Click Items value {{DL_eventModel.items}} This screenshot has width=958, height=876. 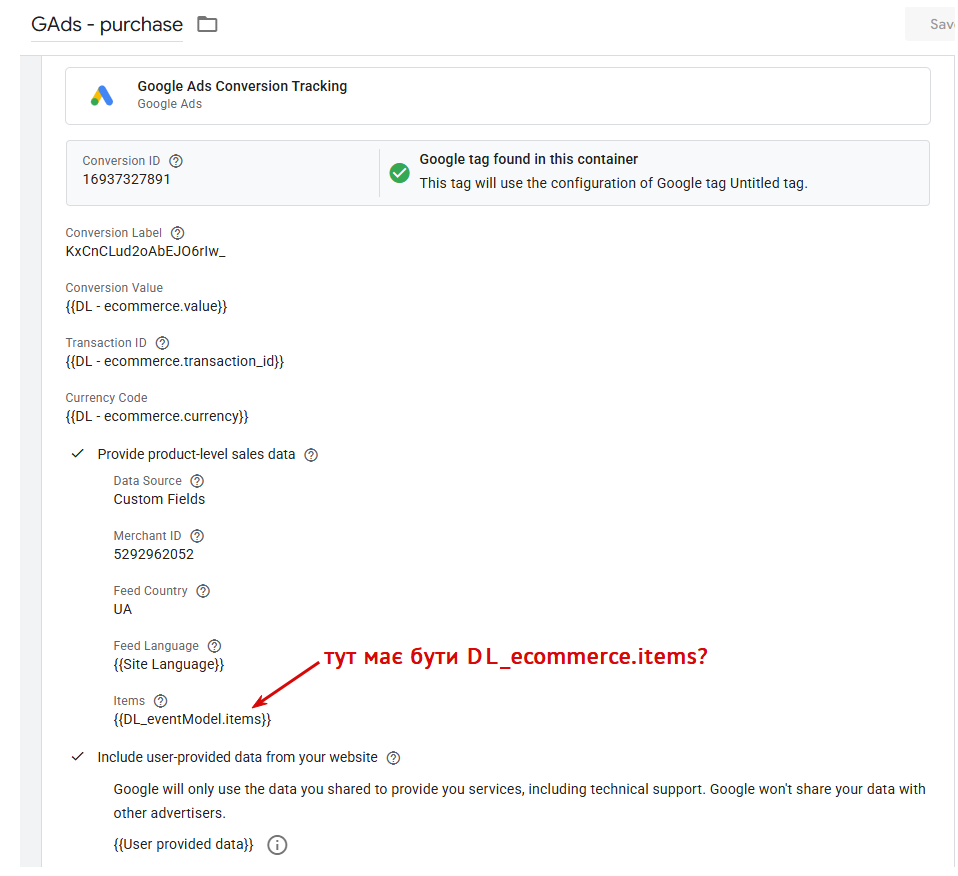click(x=192, y=720)
